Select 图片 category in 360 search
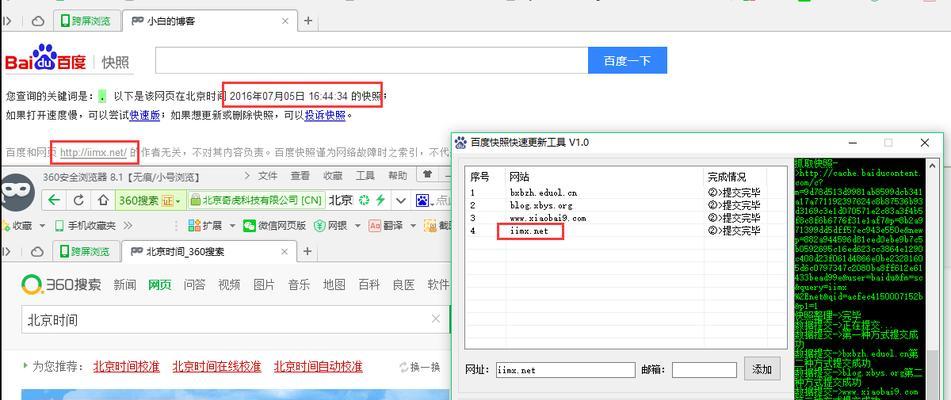The image size is (951, 400). tap(264, 285)
